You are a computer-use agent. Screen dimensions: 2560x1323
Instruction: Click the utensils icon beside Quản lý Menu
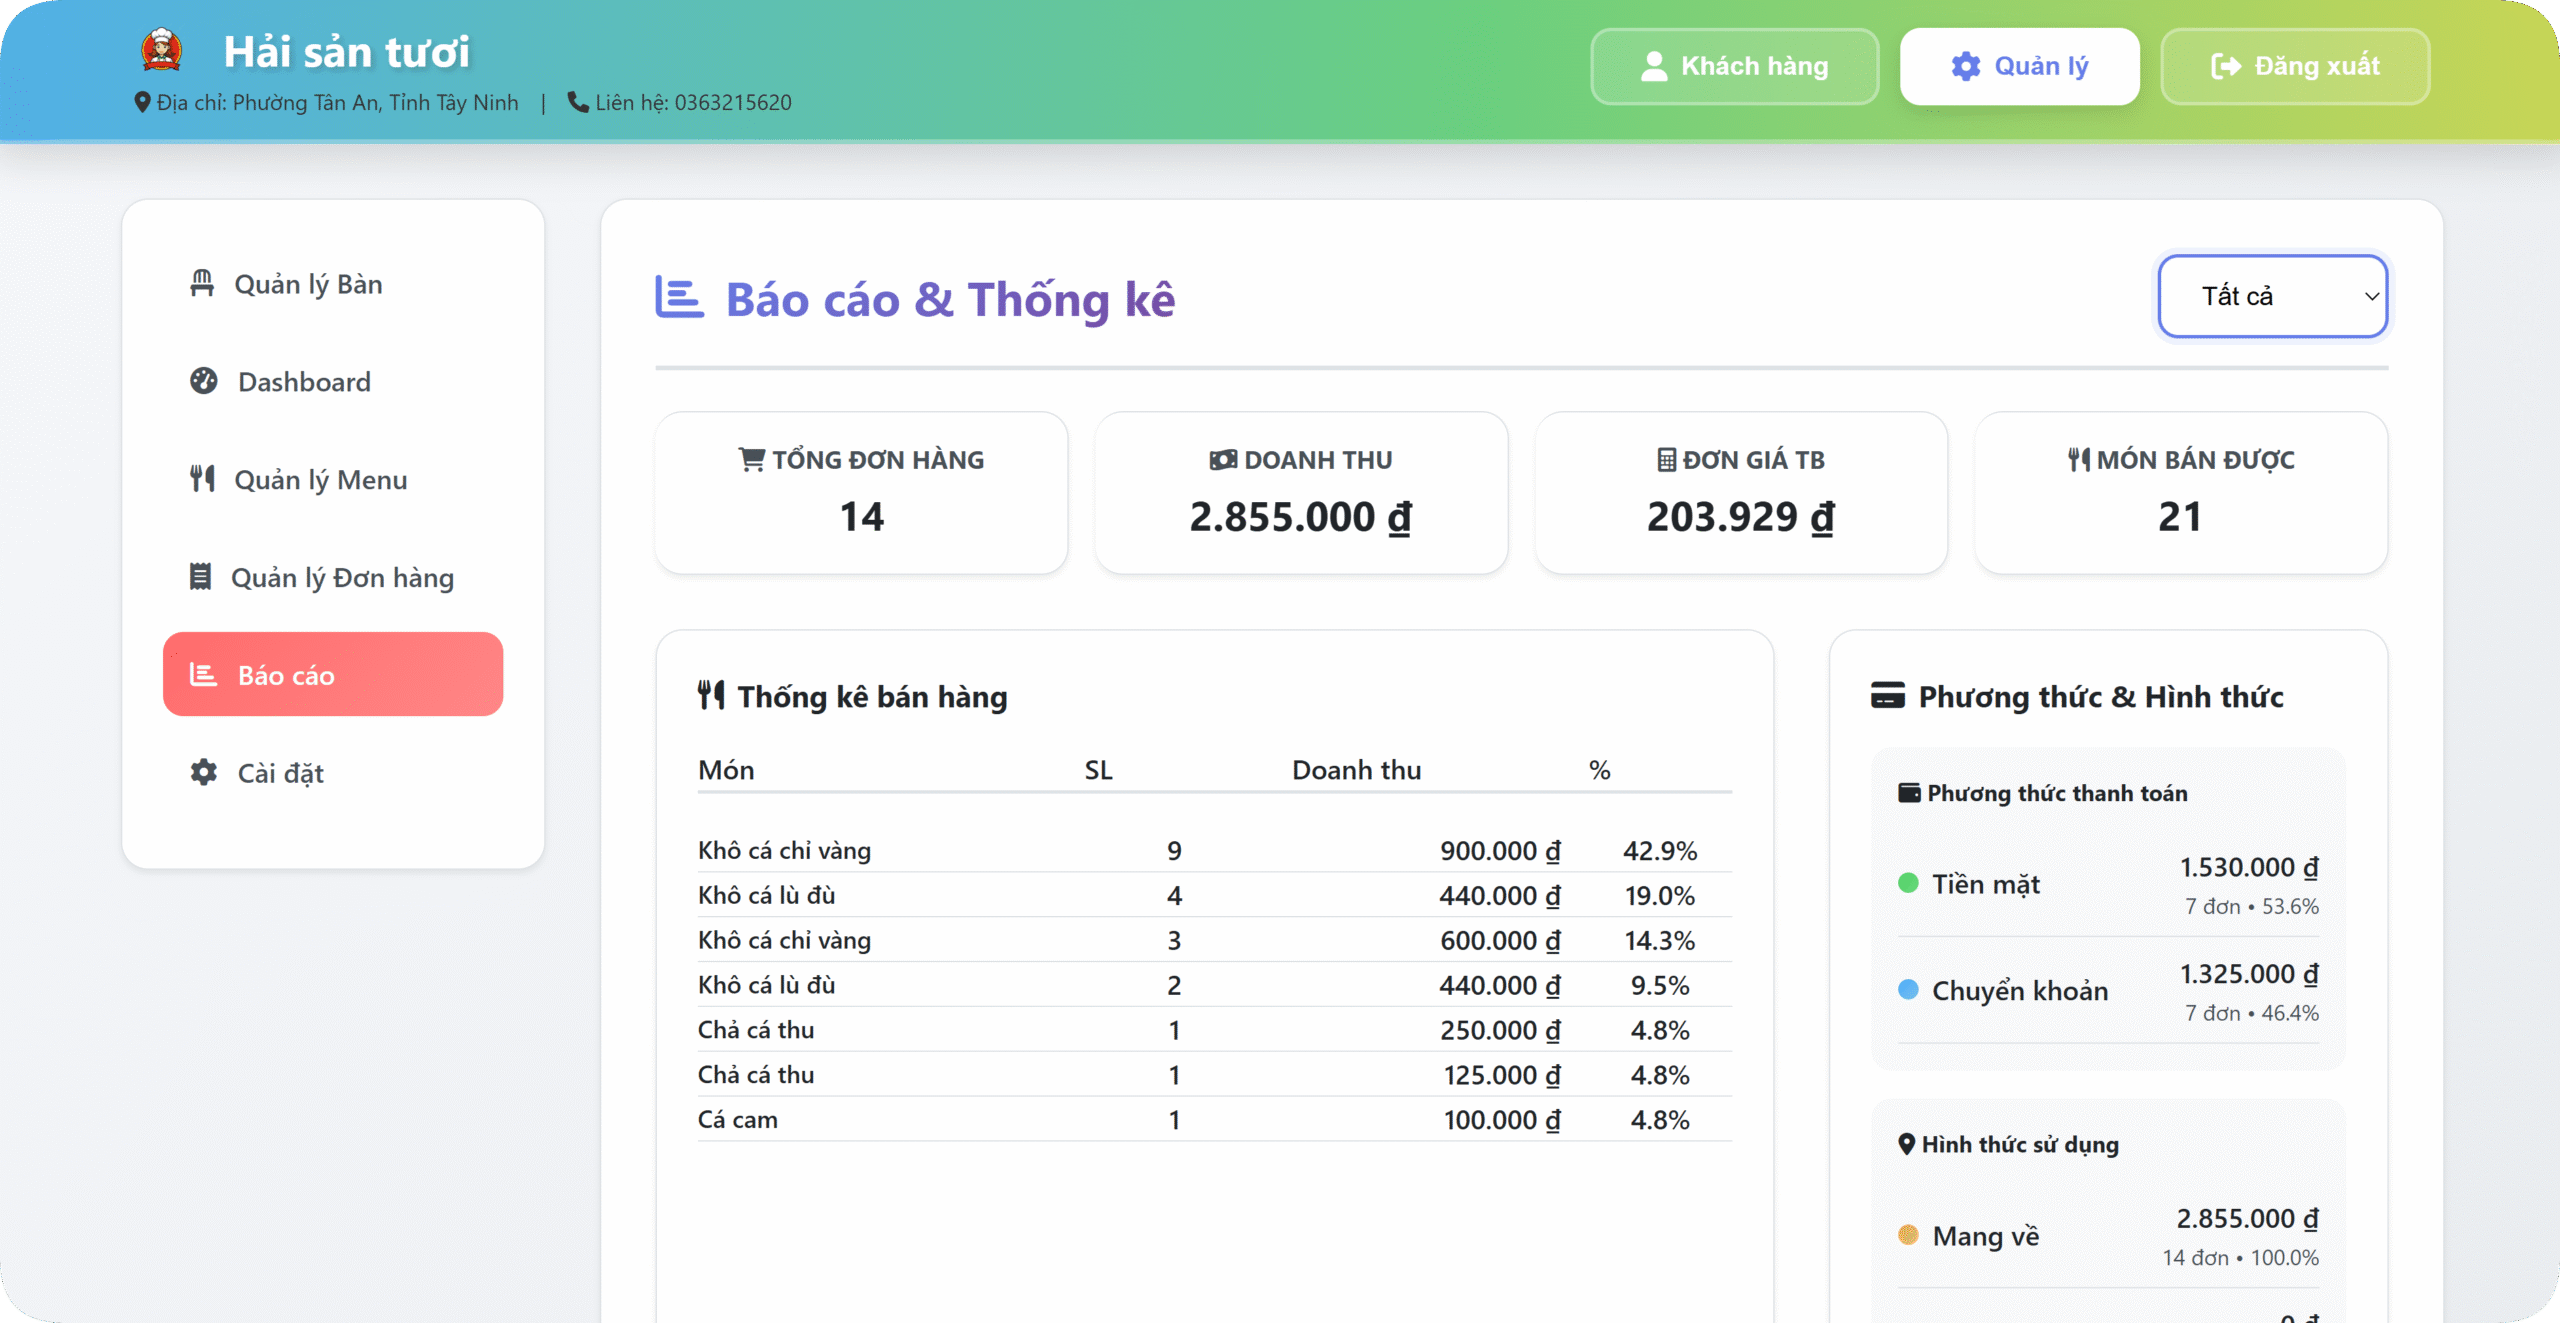(203, 479)
